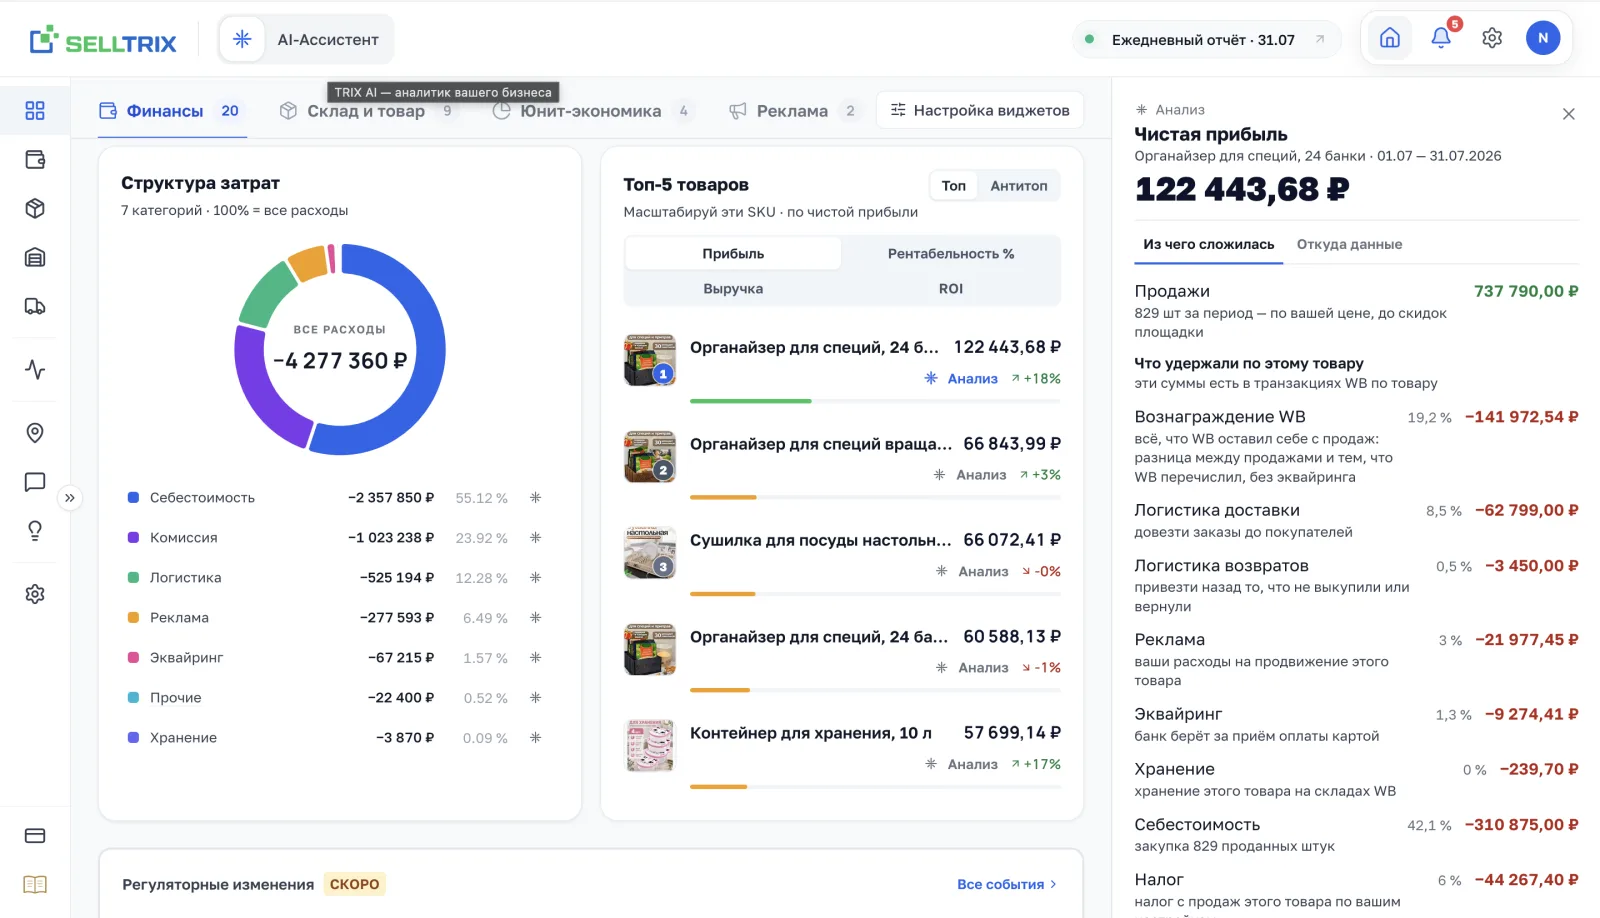
Task: Select the Антитоп toggle option
Action: pos(1019,186)
